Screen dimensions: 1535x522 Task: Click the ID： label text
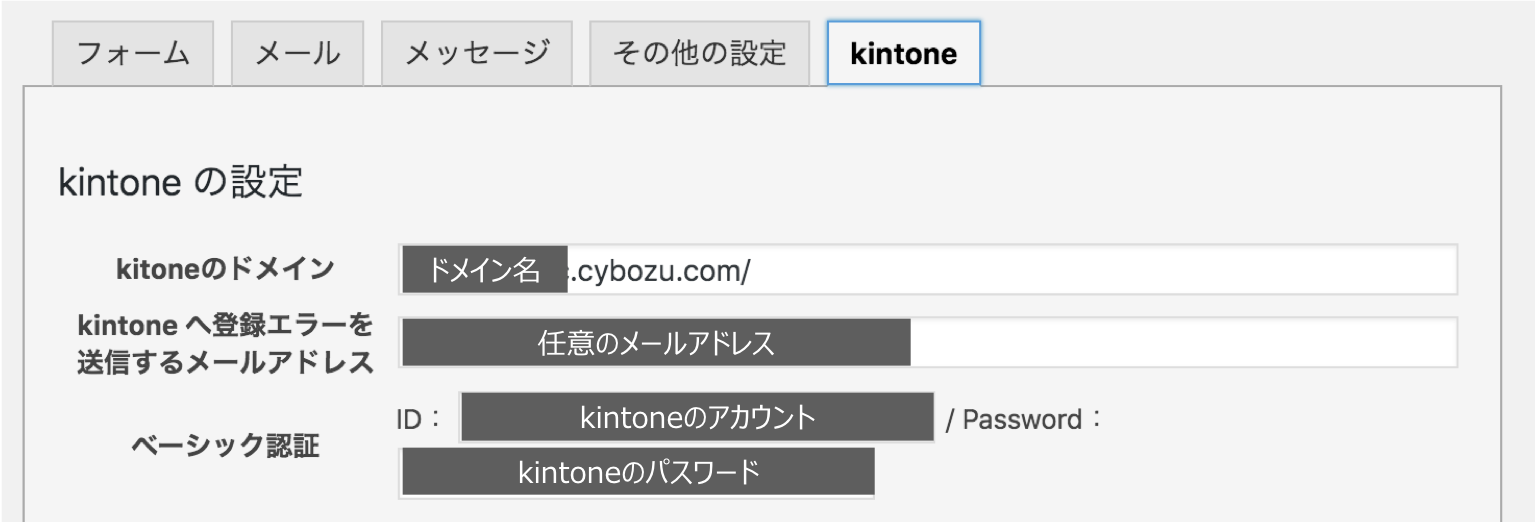pos(419,418)
